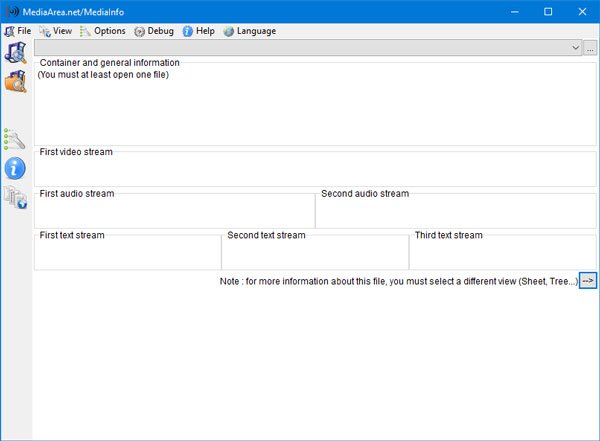The height and width of the screenshot is (441, 600).
Task: Click the 'Third text stream' label
Action: [449, 235]
